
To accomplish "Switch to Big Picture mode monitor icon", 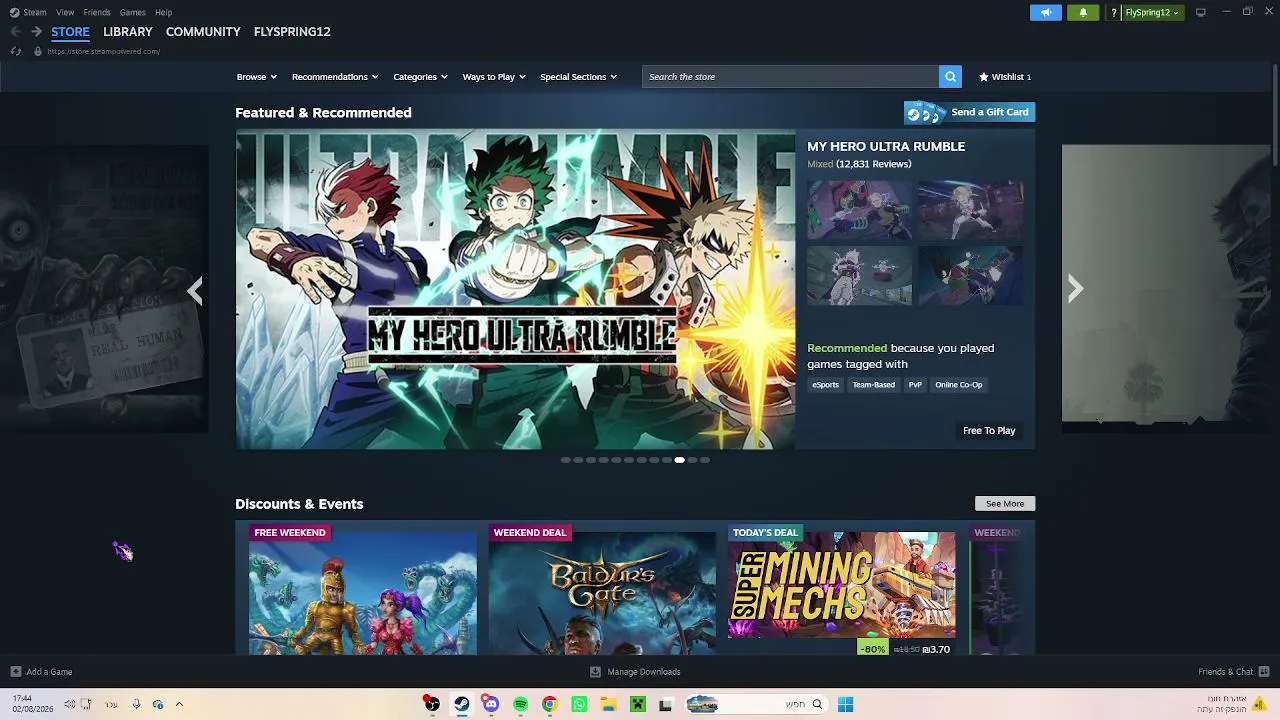I will pyautogui.click(x=1200, y=12).
